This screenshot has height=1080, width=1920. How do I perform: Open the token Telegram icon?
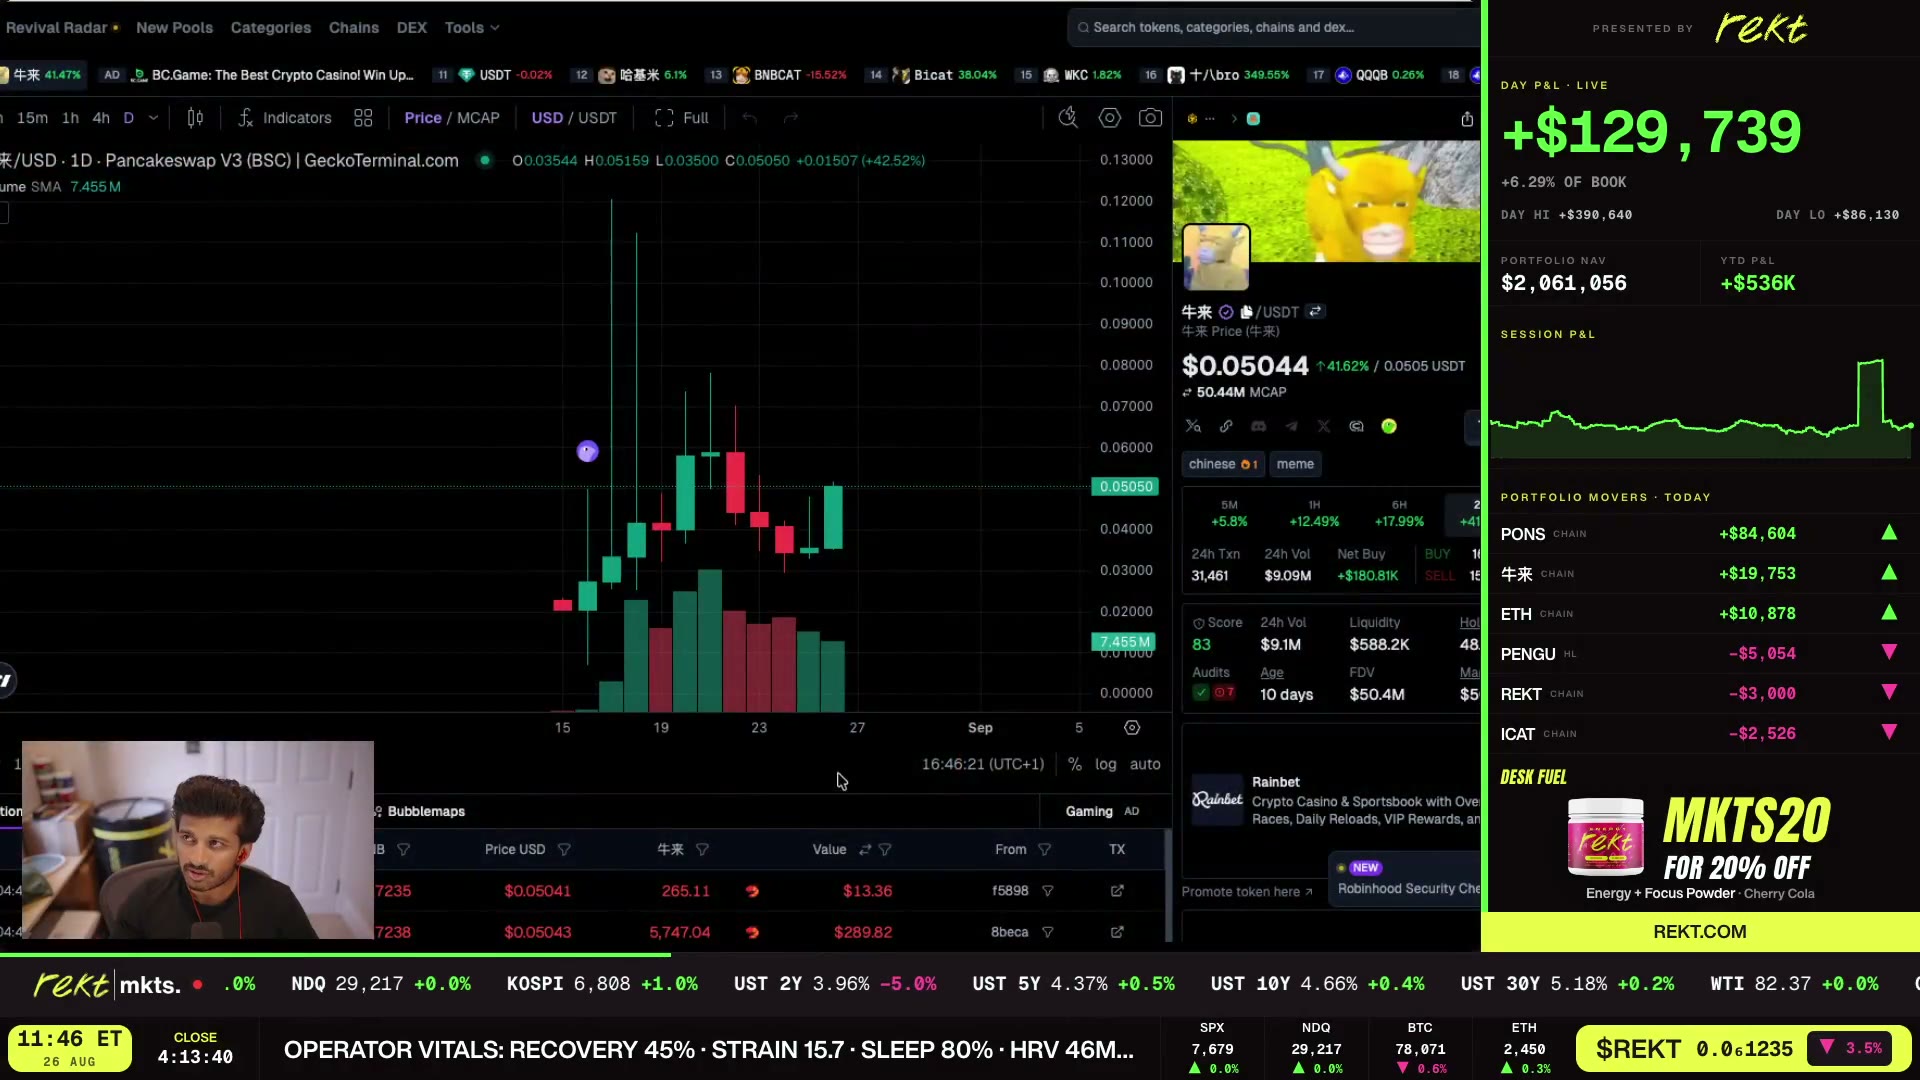(1291, 426)
